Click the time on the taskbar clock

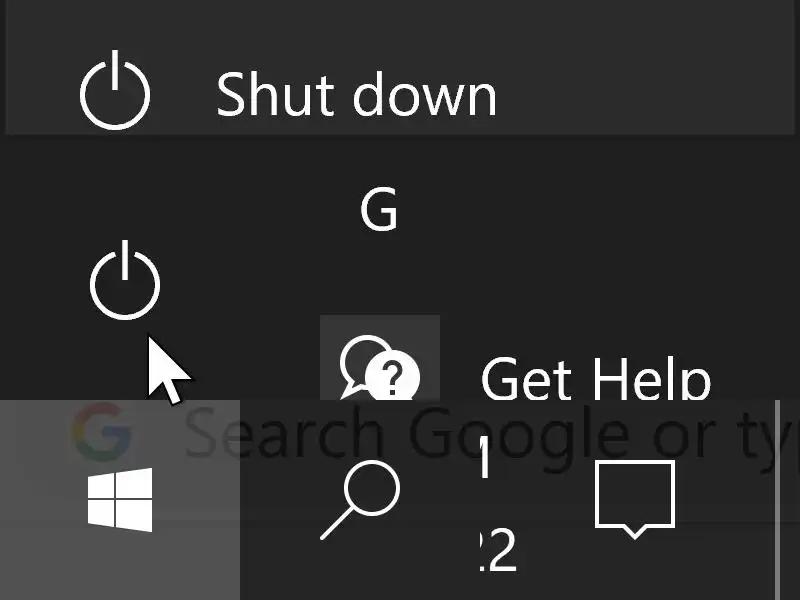pyautogui.click(x=486, y=460)
